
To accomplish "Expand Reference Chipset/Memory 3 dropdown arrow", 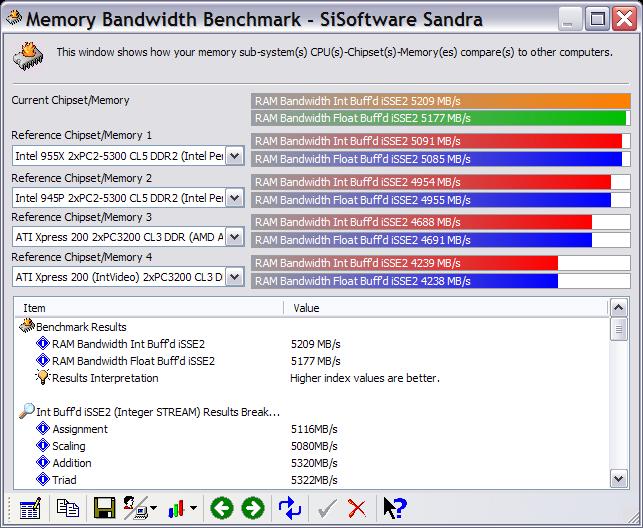I will [235, 237].
